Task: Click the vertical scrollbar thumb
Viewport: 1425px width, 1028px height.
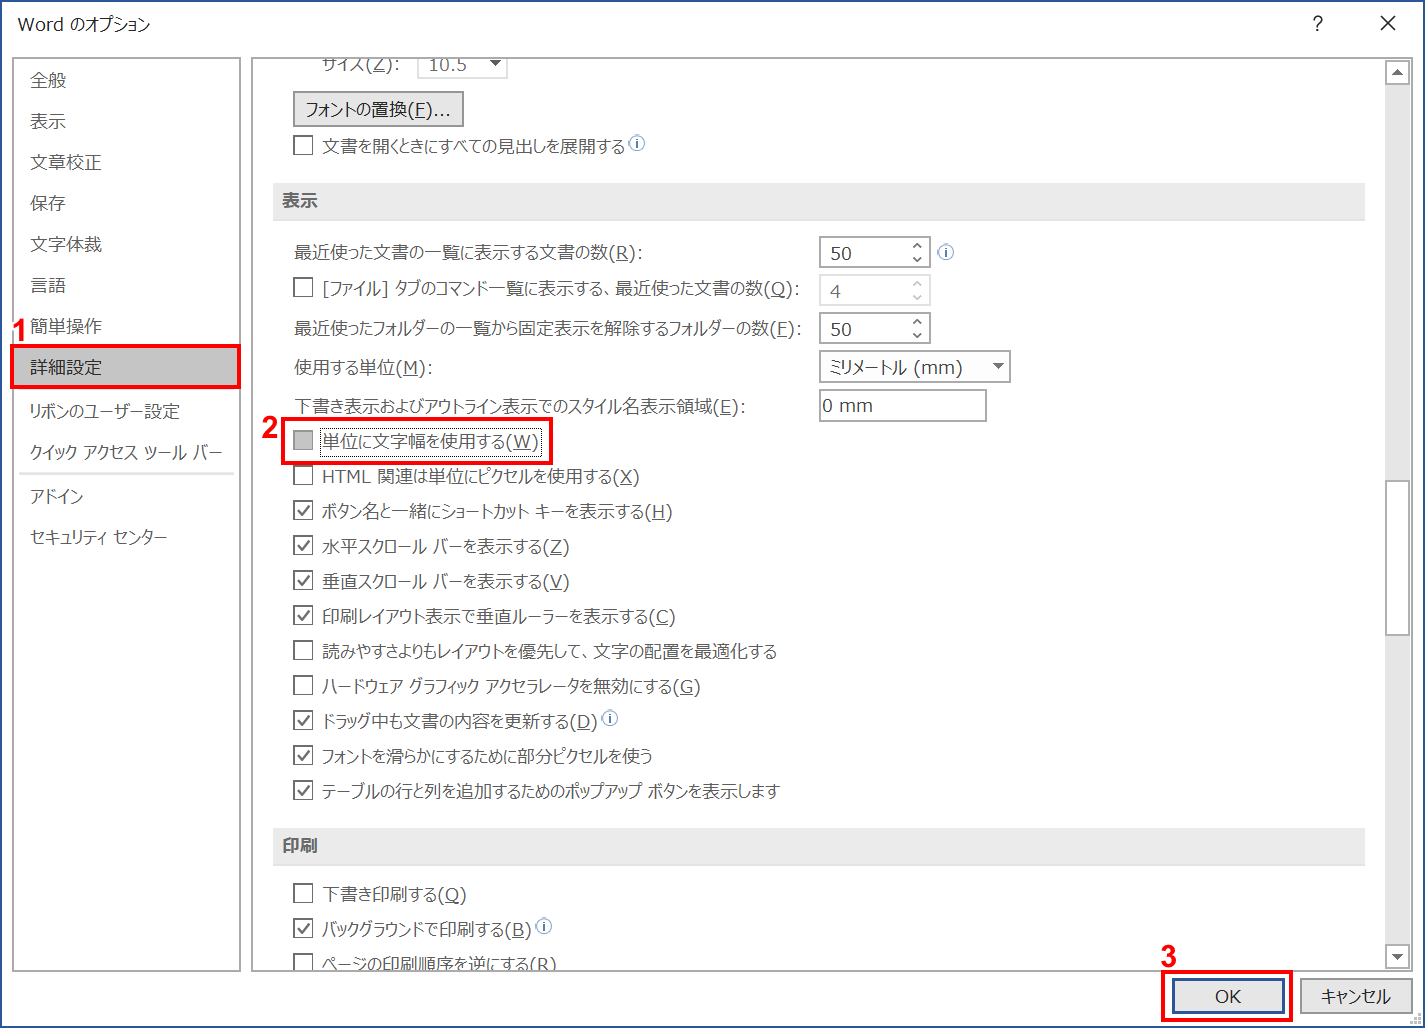Action: pos(1397,557)
